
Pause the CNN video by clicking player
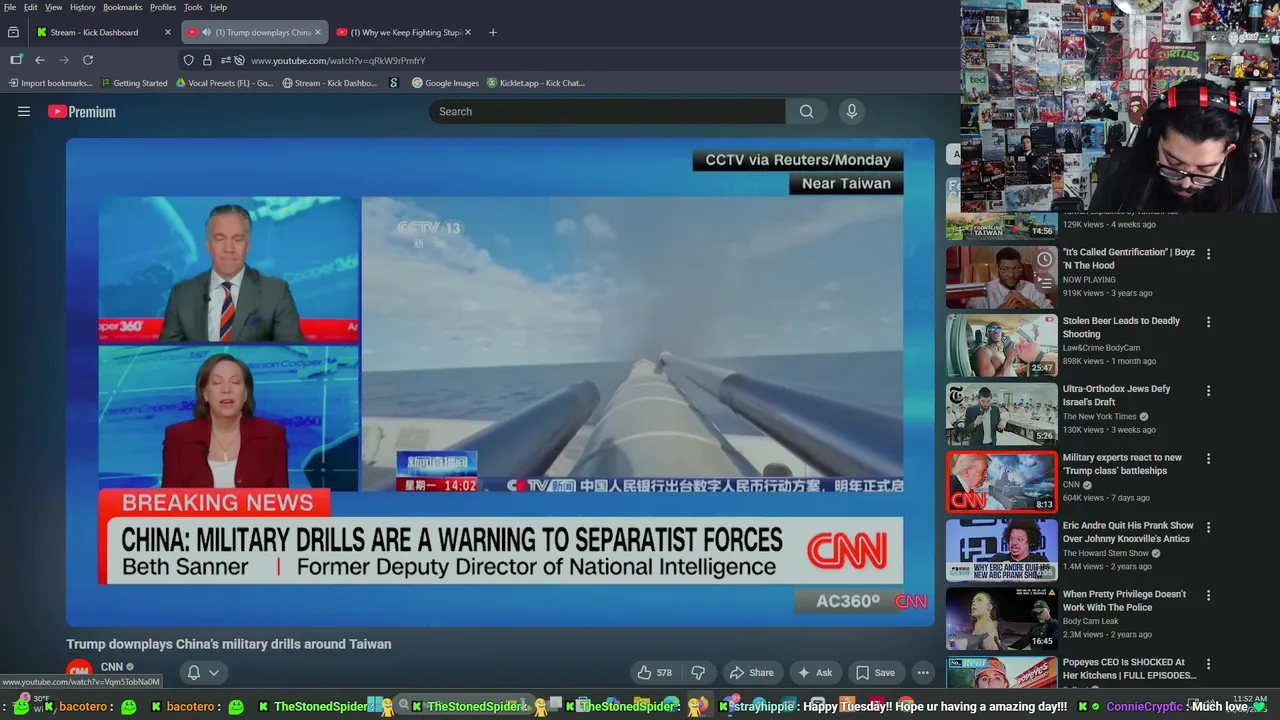click(500, 382)
